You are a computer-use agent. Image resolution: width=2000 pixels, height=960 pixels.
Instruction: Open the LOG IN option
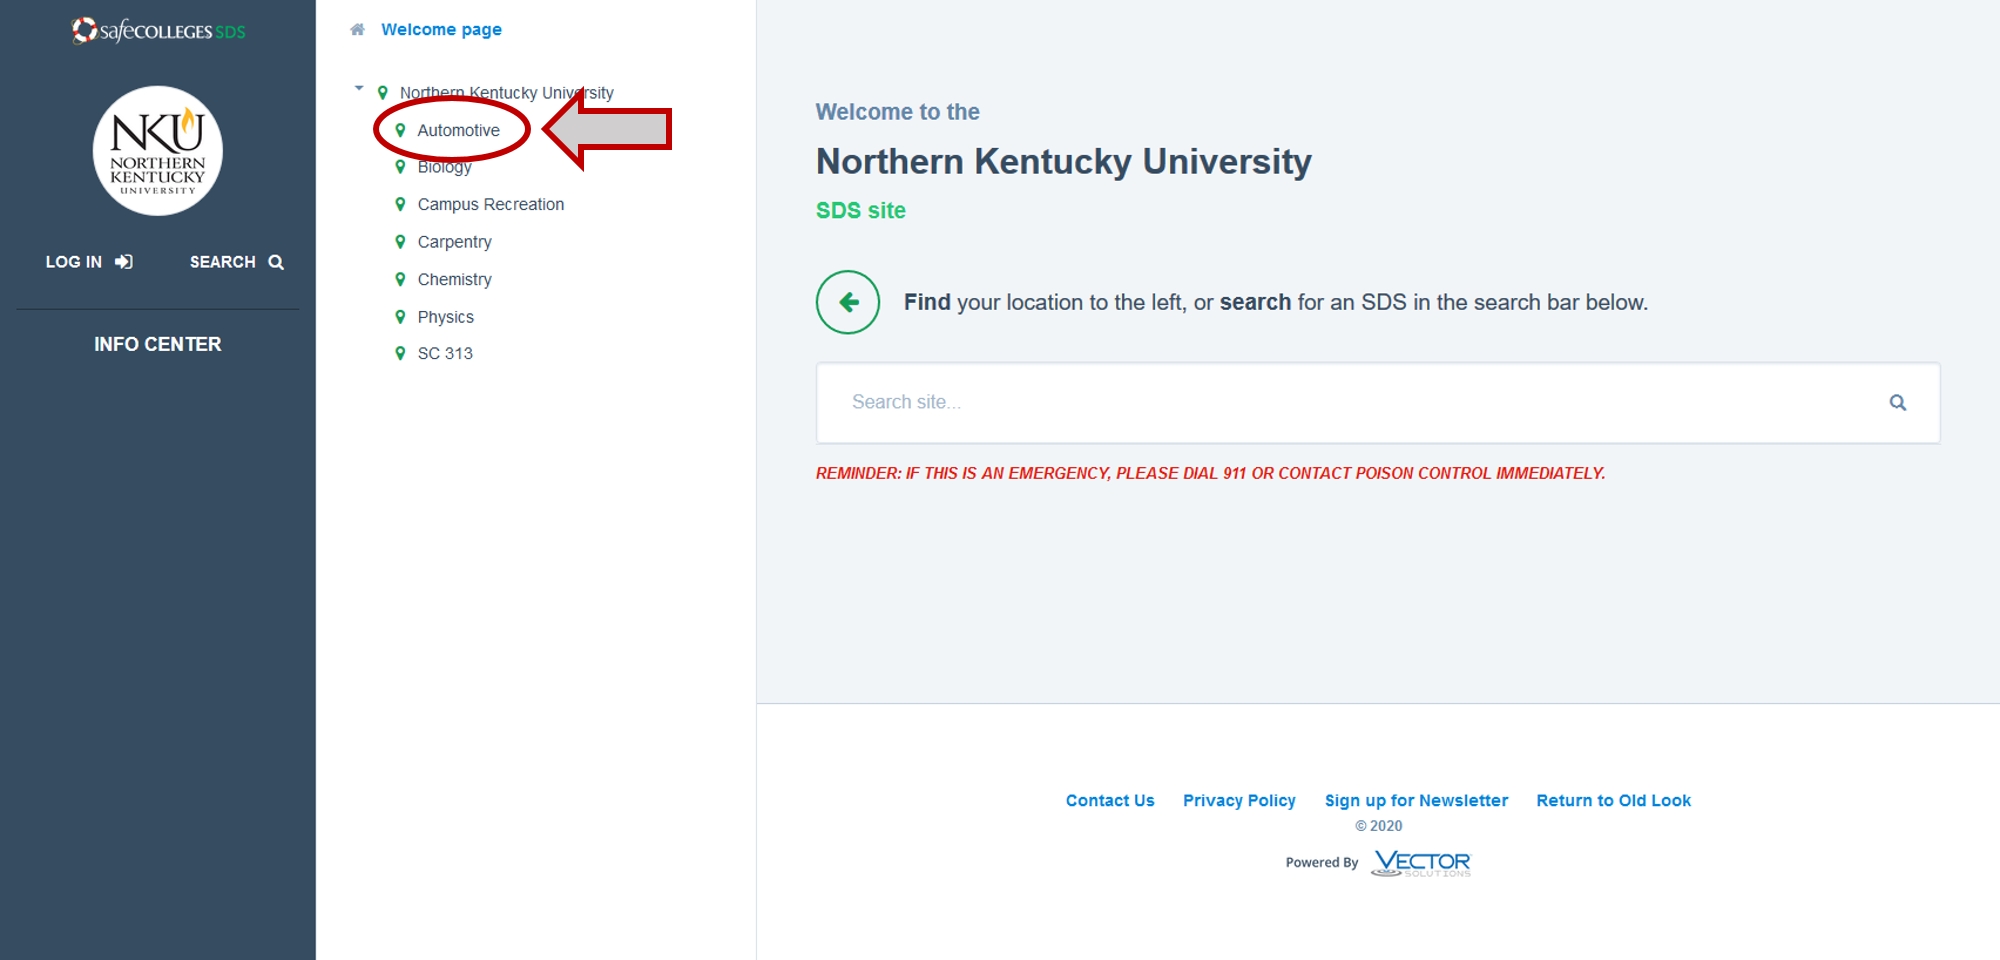point(88,262)
